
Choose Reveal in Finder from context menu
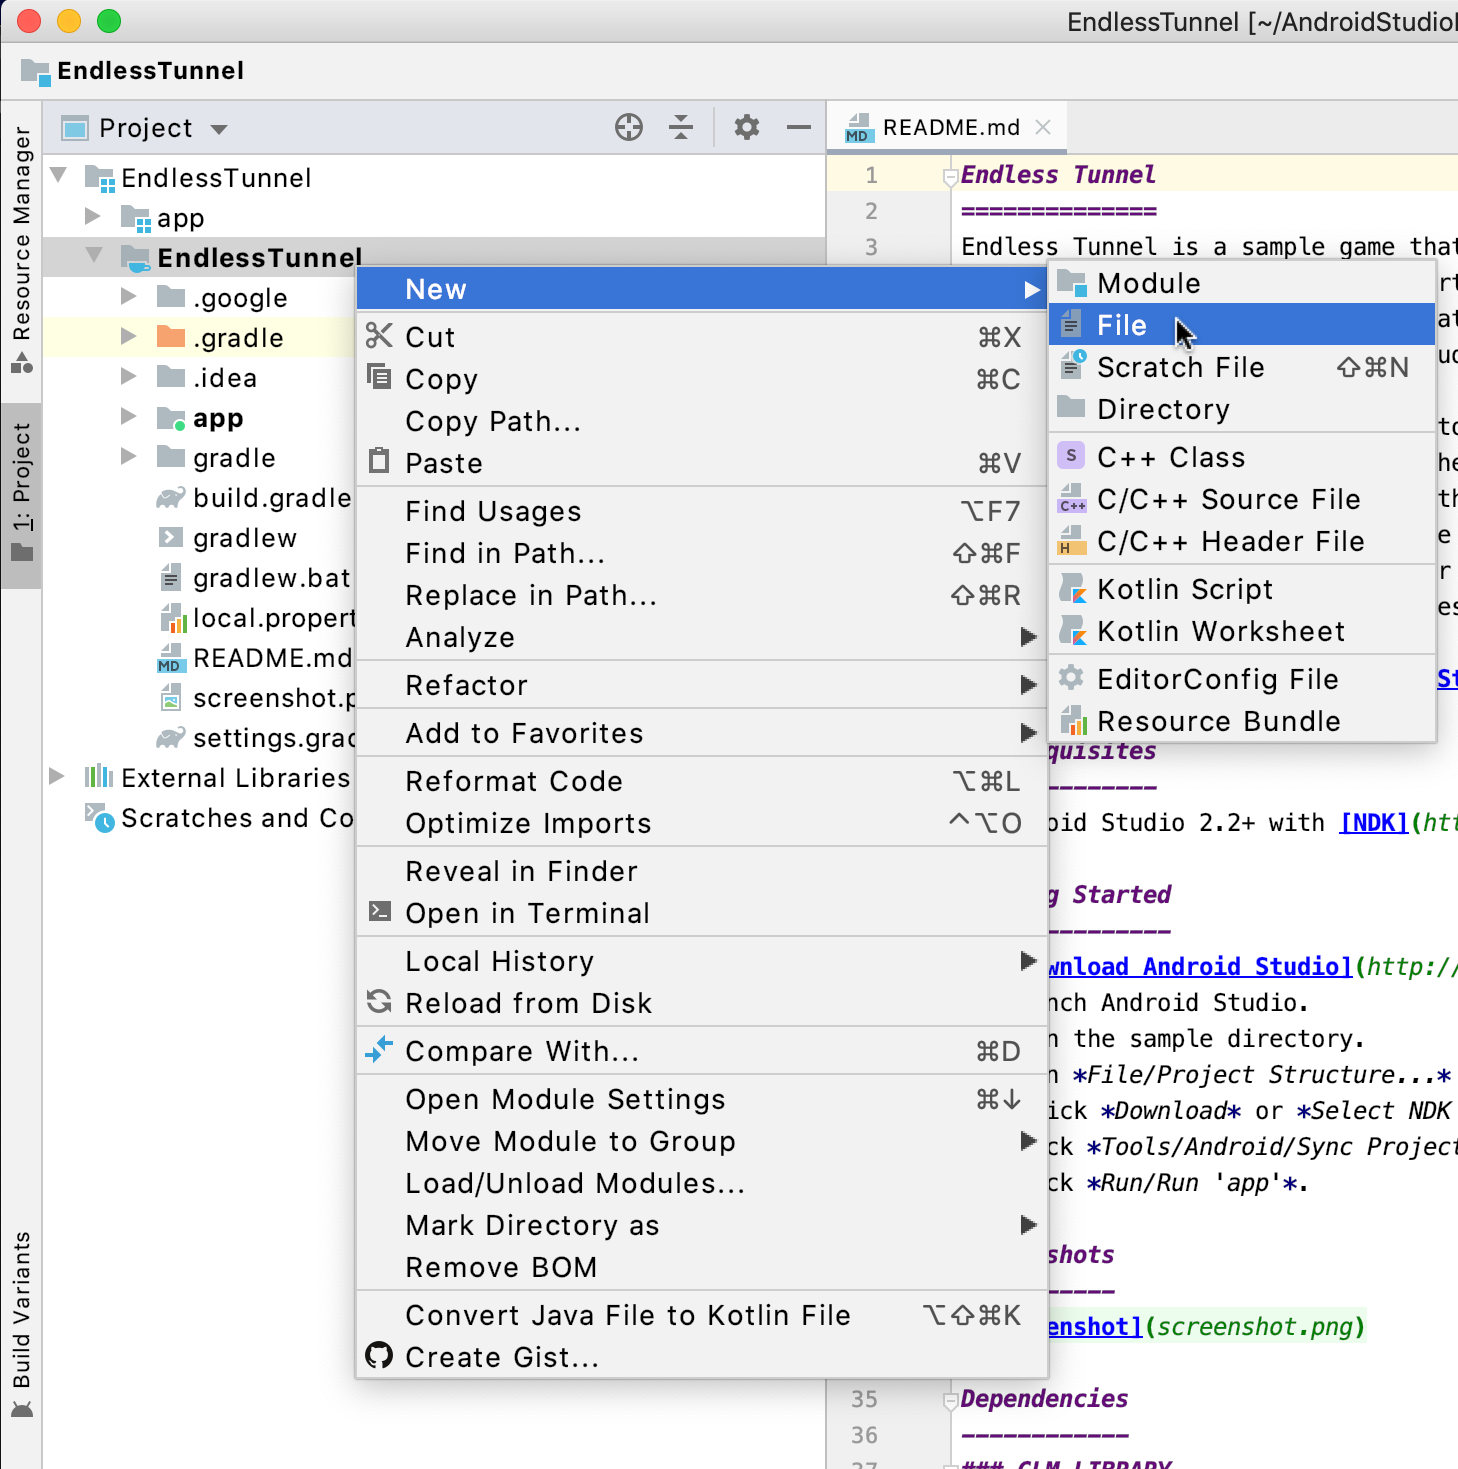click(521, 871)
